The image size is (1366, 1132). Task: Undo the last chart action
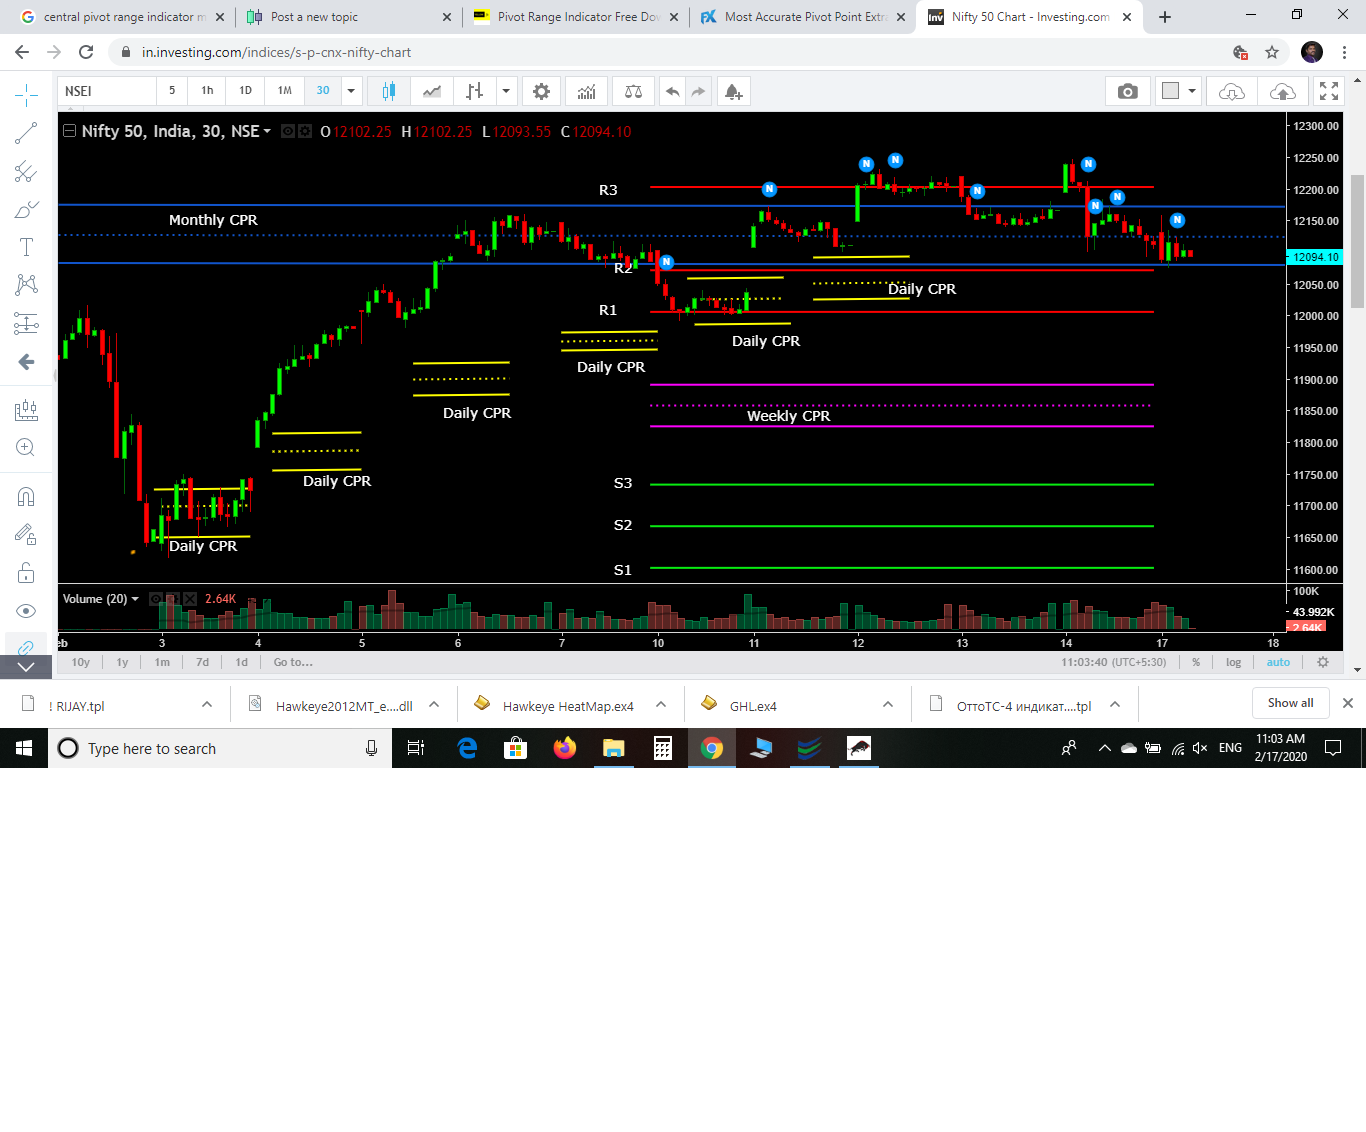click(x=673, y=91)
